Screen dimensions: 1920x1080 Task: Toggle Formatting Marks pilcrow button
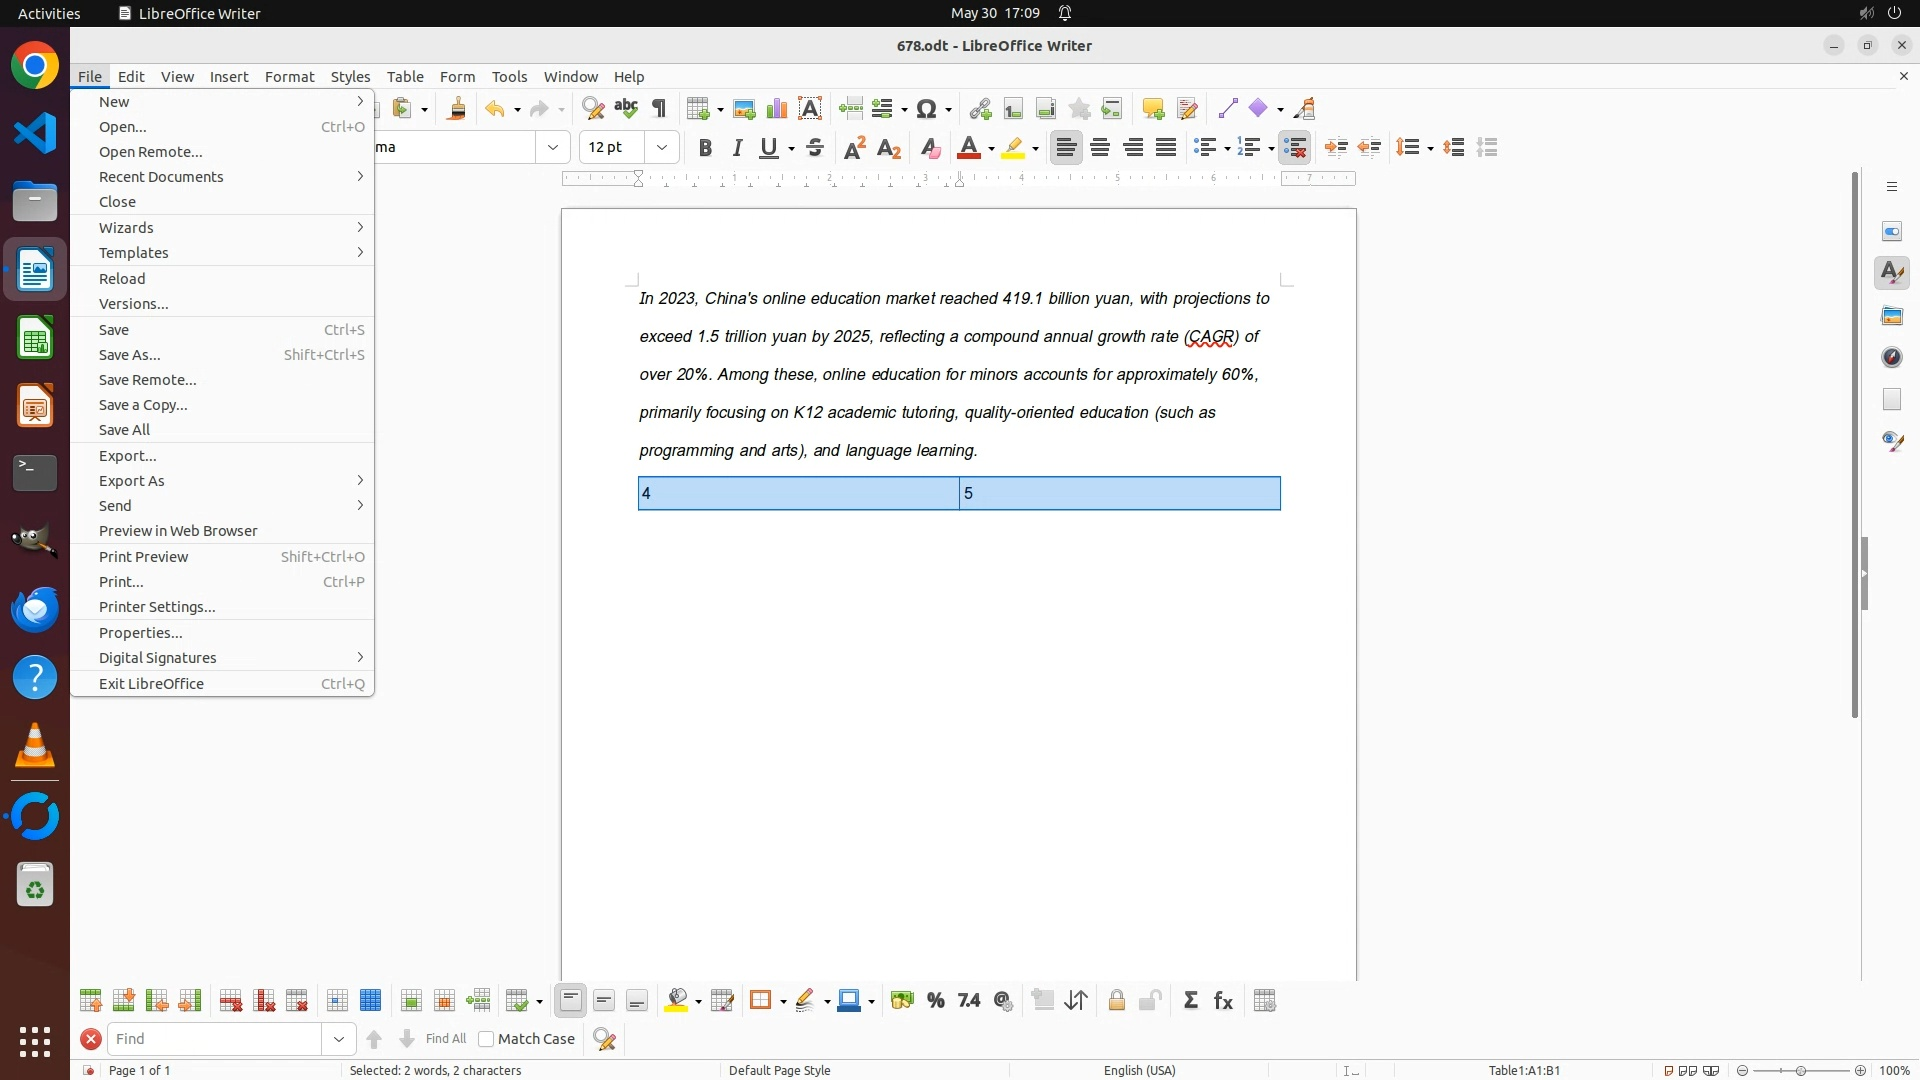659,109
